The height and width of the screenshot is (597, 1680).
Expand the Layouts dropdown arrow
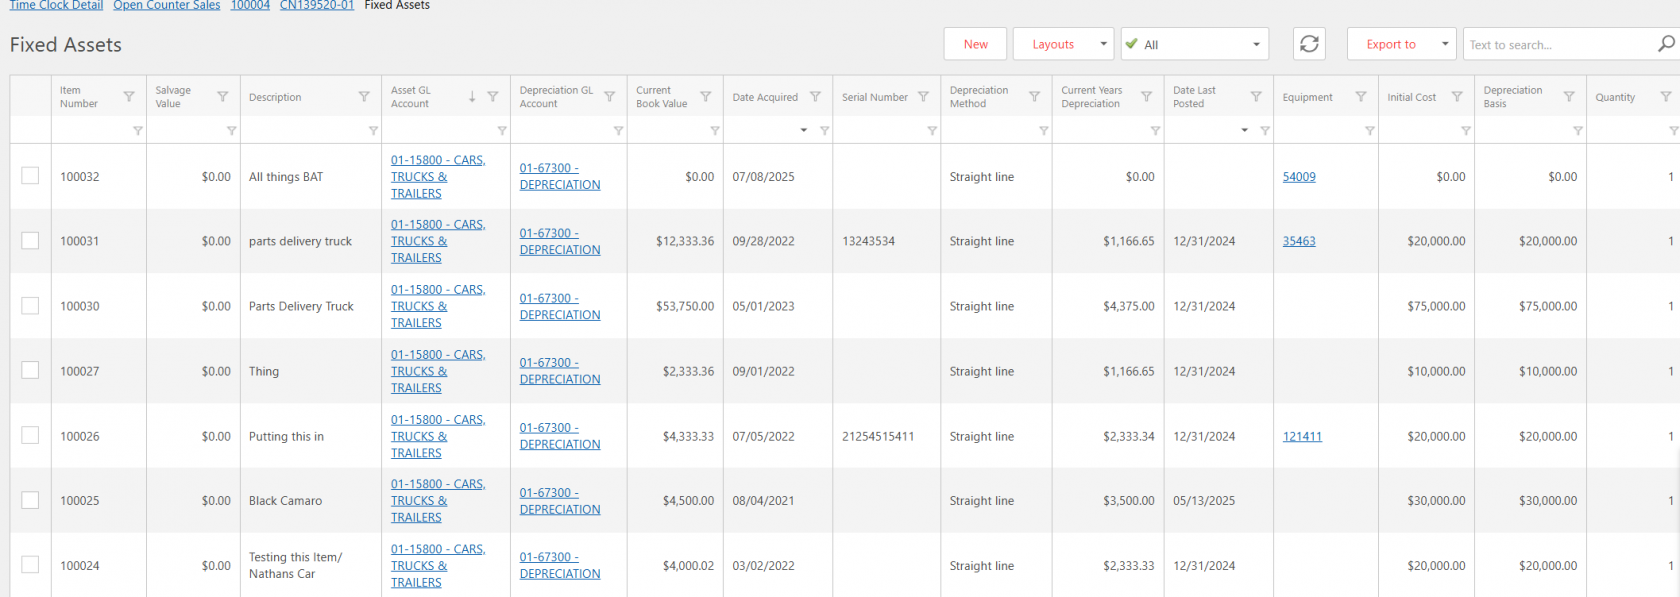pos(1103,44)
